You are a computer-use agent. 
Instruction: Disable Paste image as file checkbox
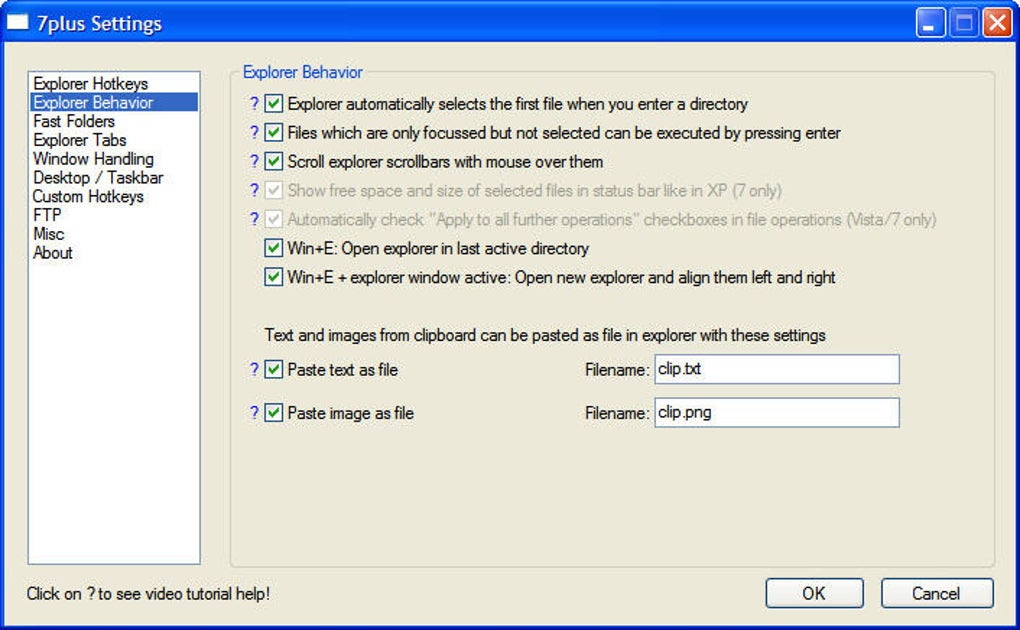click(x=274, y=413)
